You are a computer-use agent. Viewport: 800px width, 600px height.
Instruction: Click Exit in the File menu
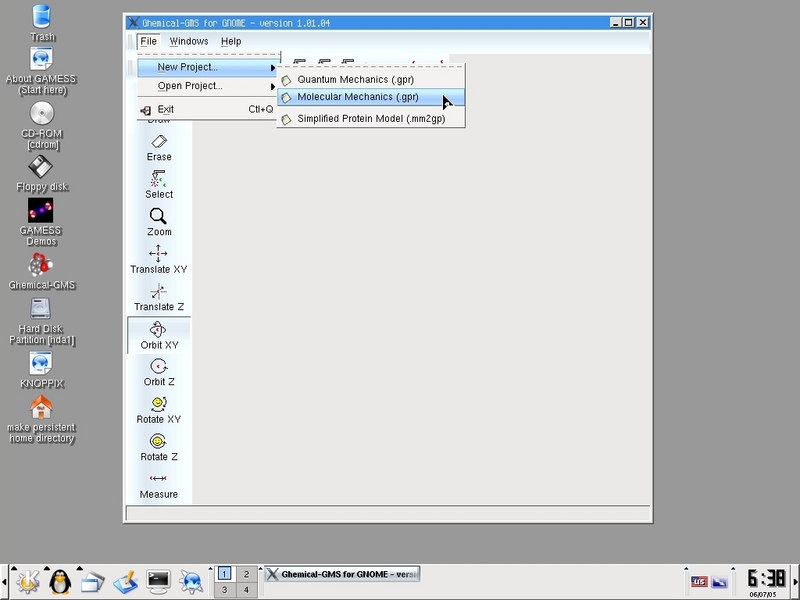pos(166,109)
